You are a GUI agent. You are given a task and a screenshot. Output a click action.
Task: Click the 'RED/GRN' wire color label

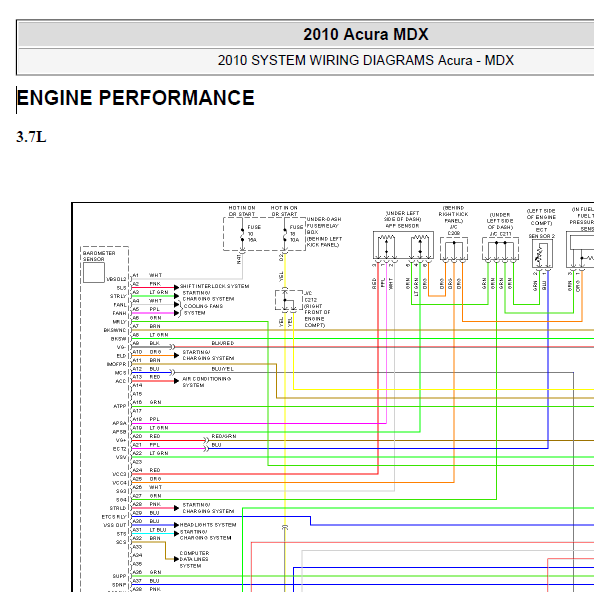coord(224,436)
